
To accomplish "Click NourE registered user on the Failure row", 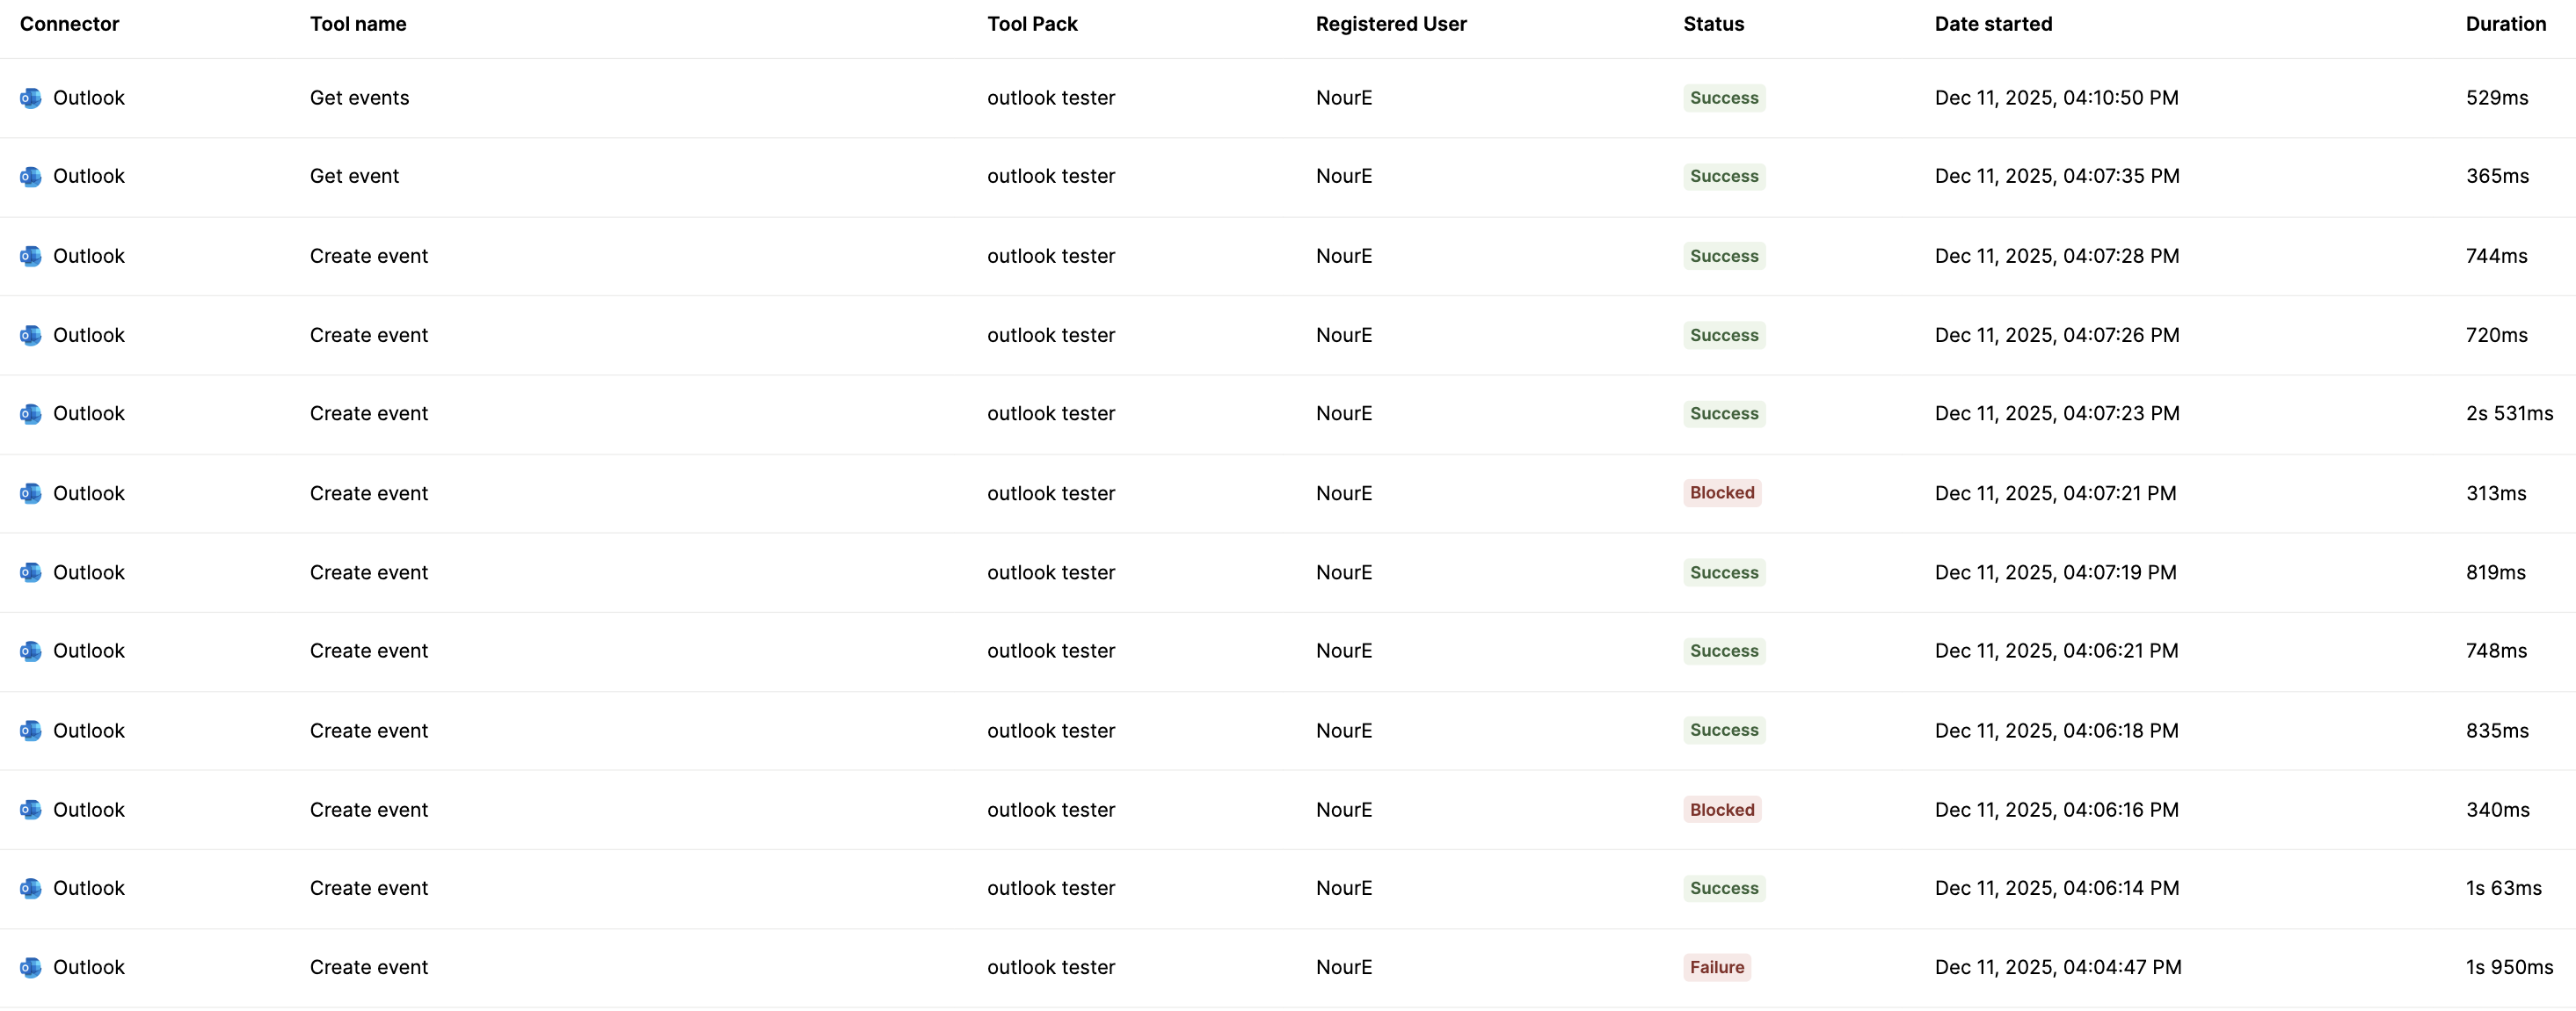I will (x=1344, y=967).
